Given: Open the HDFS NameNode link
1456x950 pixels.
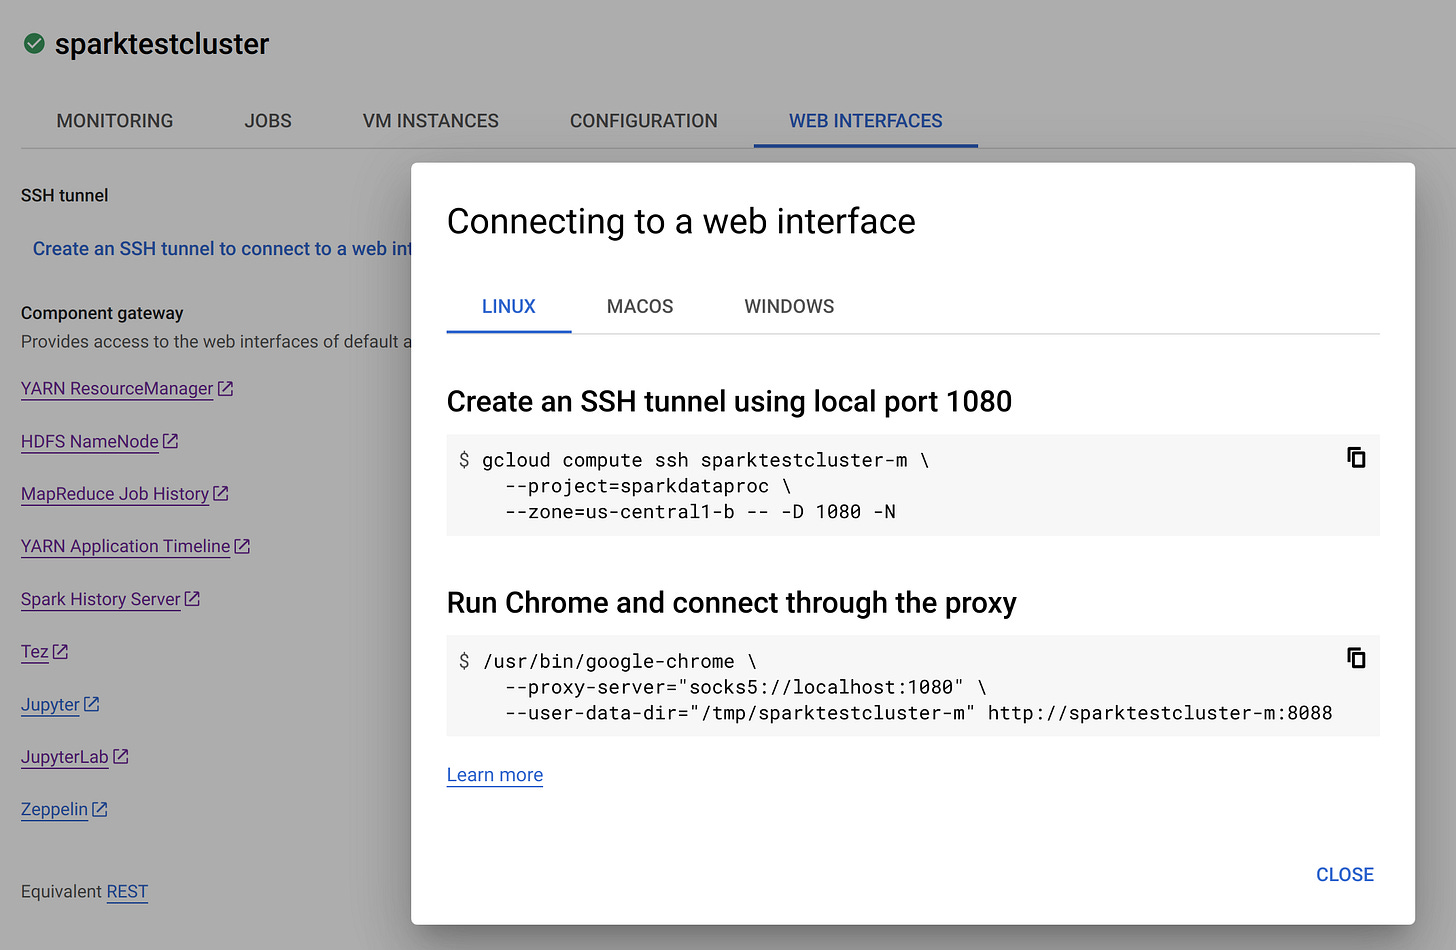Looking at the screenshot, I should click(x=90, y=441).
